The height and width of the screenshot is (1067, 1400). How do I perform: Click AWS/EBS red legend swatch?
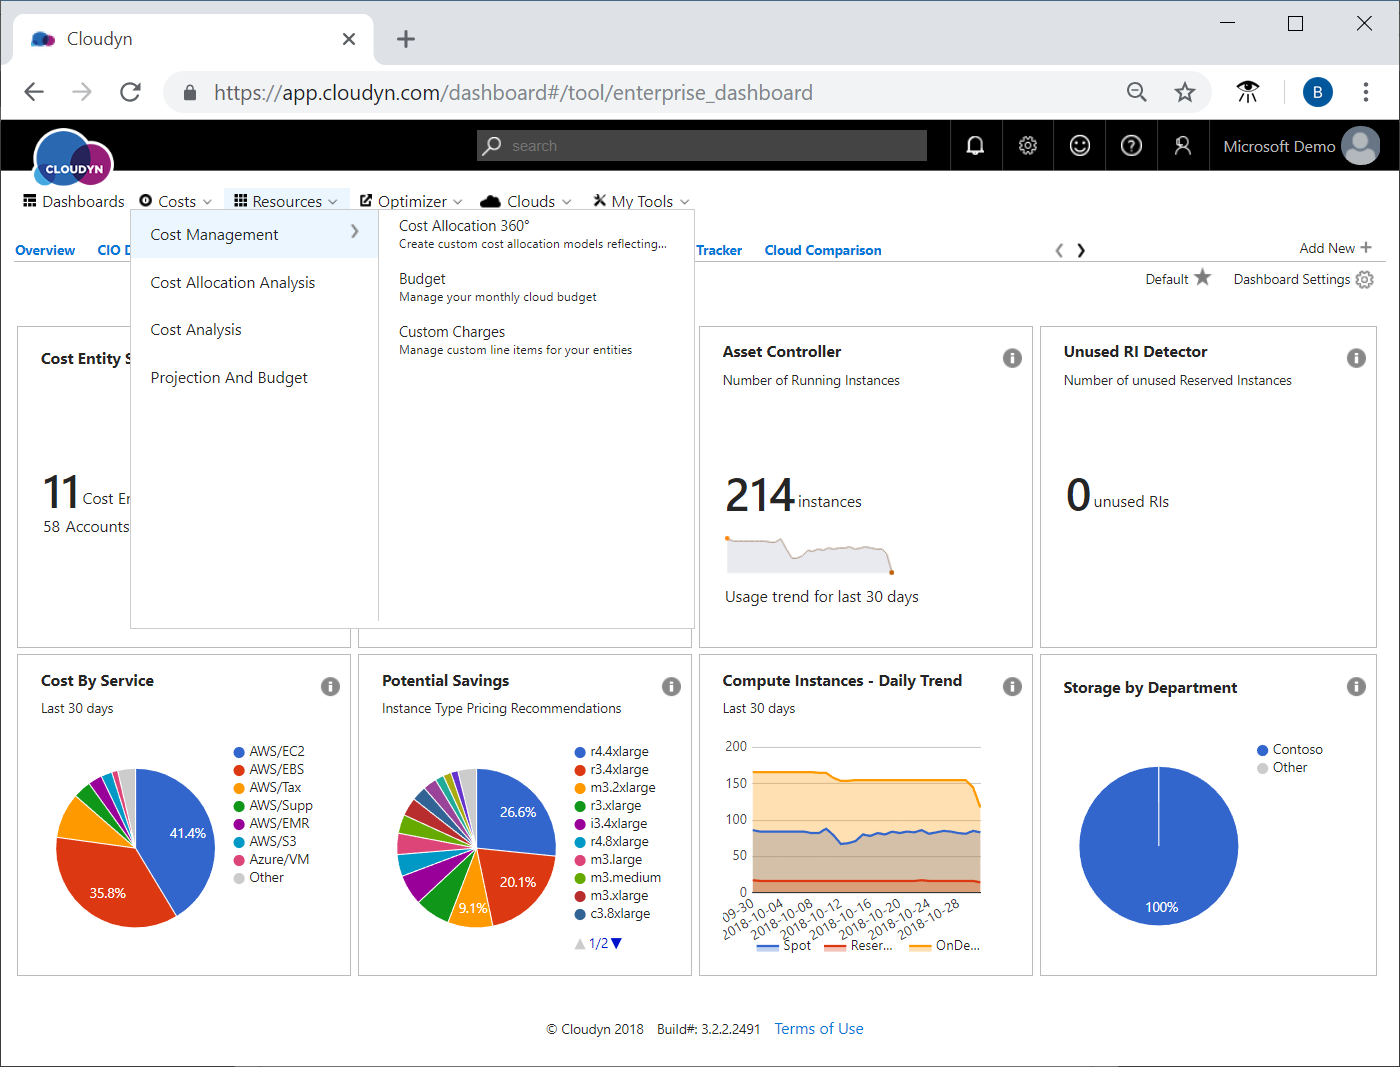[239, 770]
